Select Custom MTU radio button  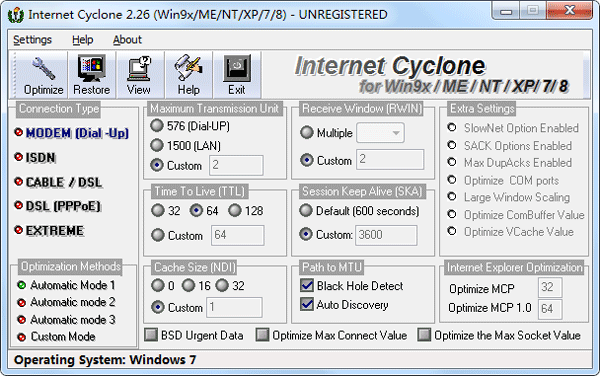coord(157,165)
